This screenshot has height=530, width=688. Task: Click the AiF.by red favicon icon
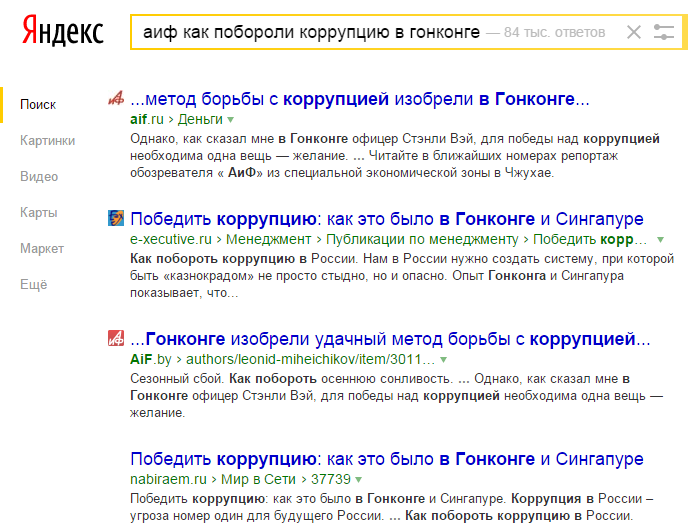(x=116, y=338)
